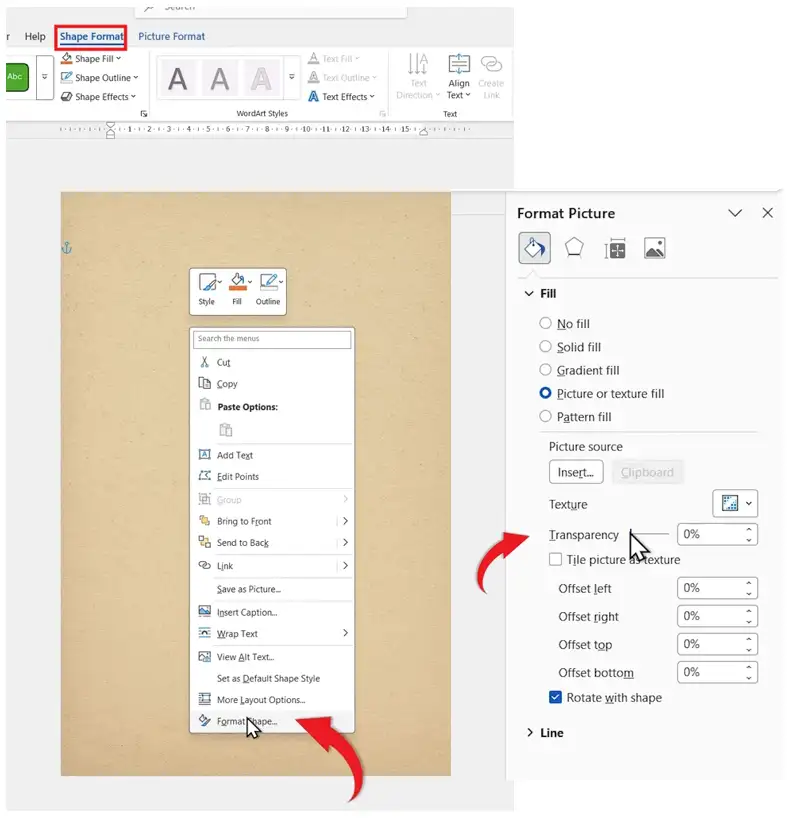Image resolution: width=792 pixels, height=818 pixels.
Task: Select the Layout & Properties tab icon
Action: (615, 248)
